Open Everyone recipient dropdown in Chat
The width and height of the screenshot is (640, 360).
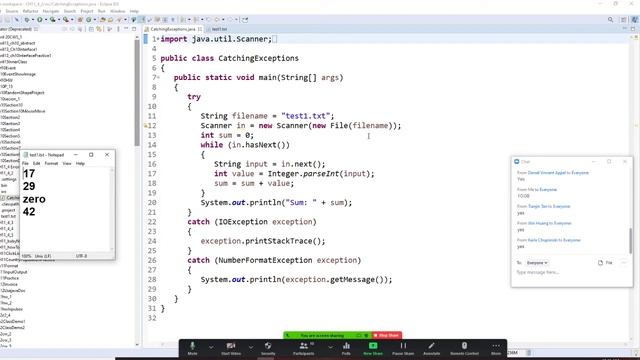(x=537, y=263)
